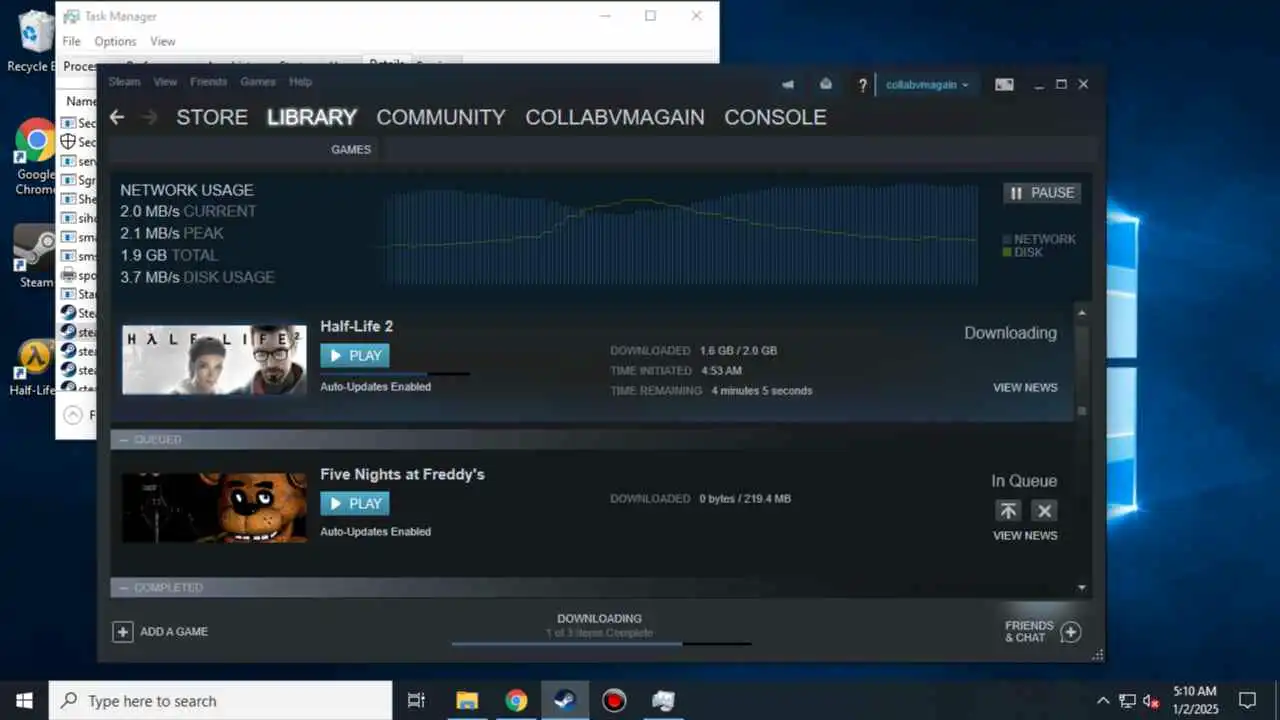Click the downloads list scroll-down arrow
This screenshot has width=1280, height=720.
point(1082,588)
